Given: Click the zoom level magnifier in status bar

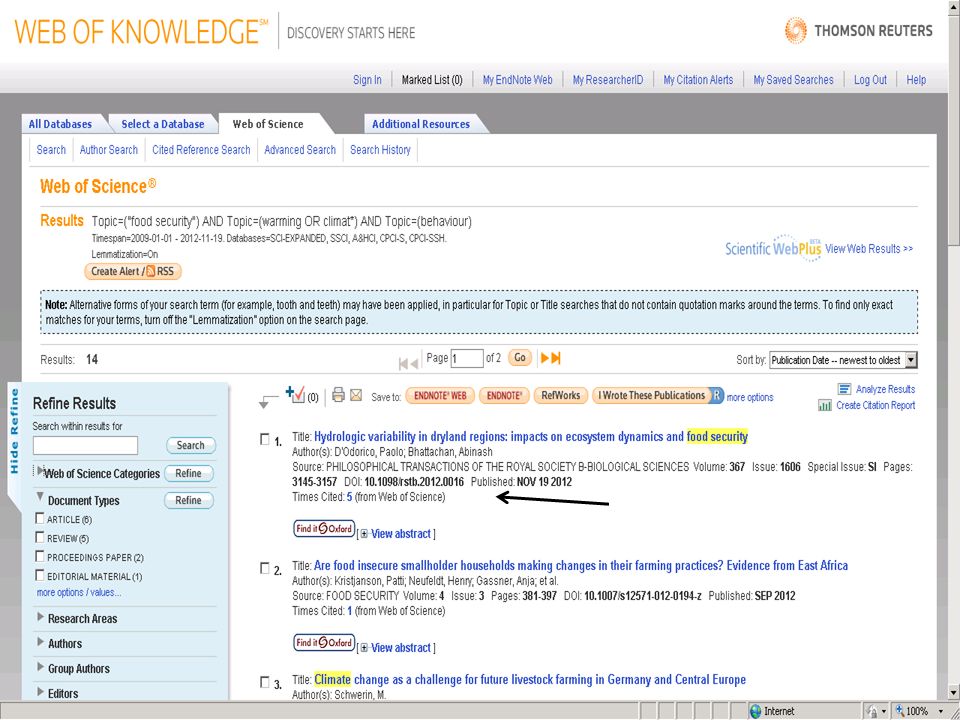Looking at the screenshot, I should (x=900, y=711).
